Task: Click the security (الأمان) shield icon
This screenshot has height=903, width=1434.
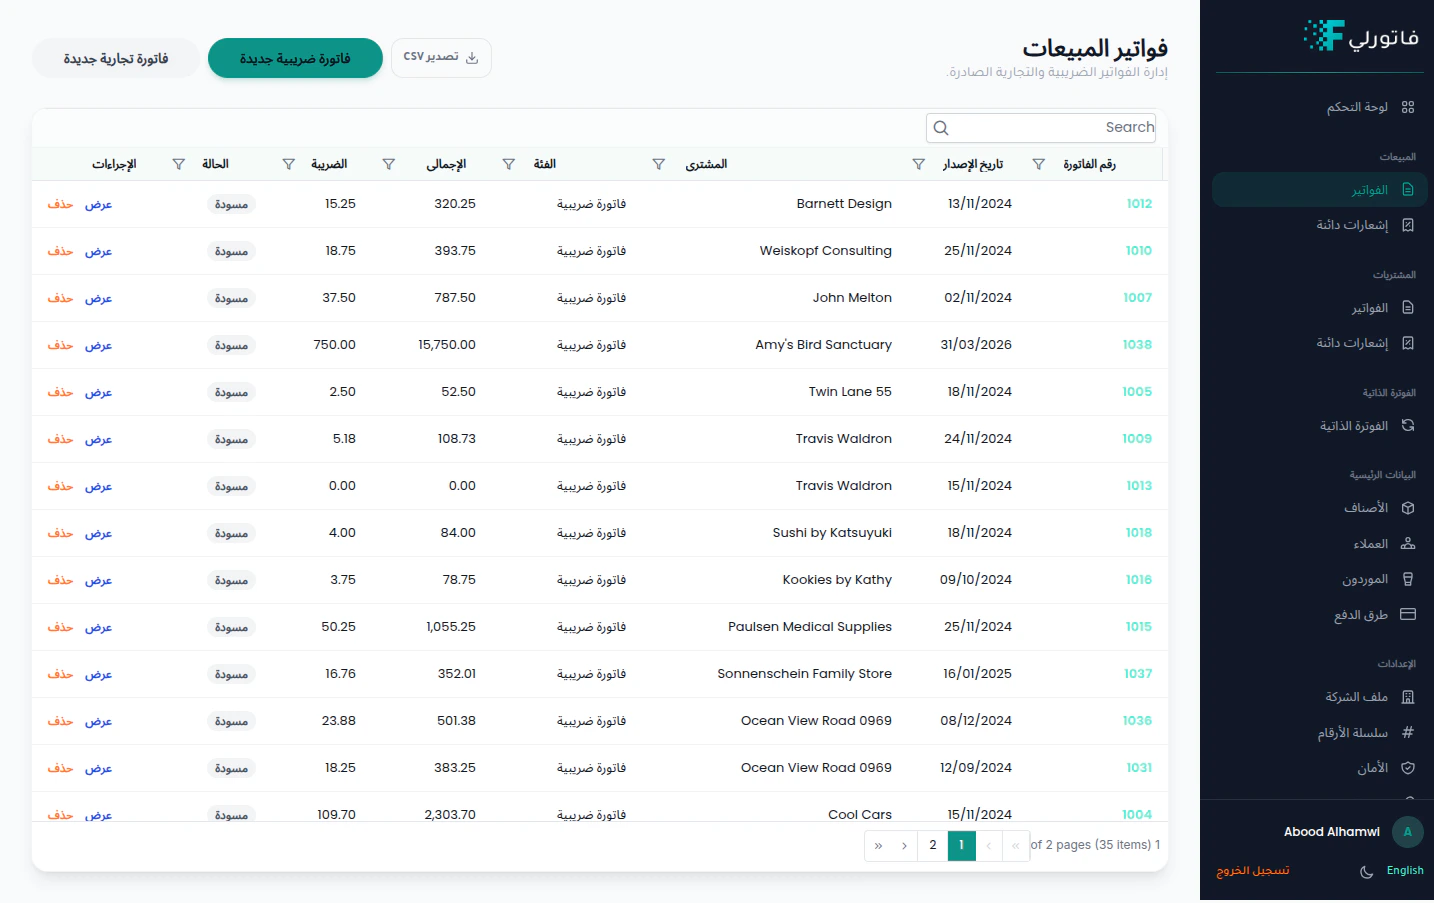Action: pyautogui.click(x=1408, y=768)
